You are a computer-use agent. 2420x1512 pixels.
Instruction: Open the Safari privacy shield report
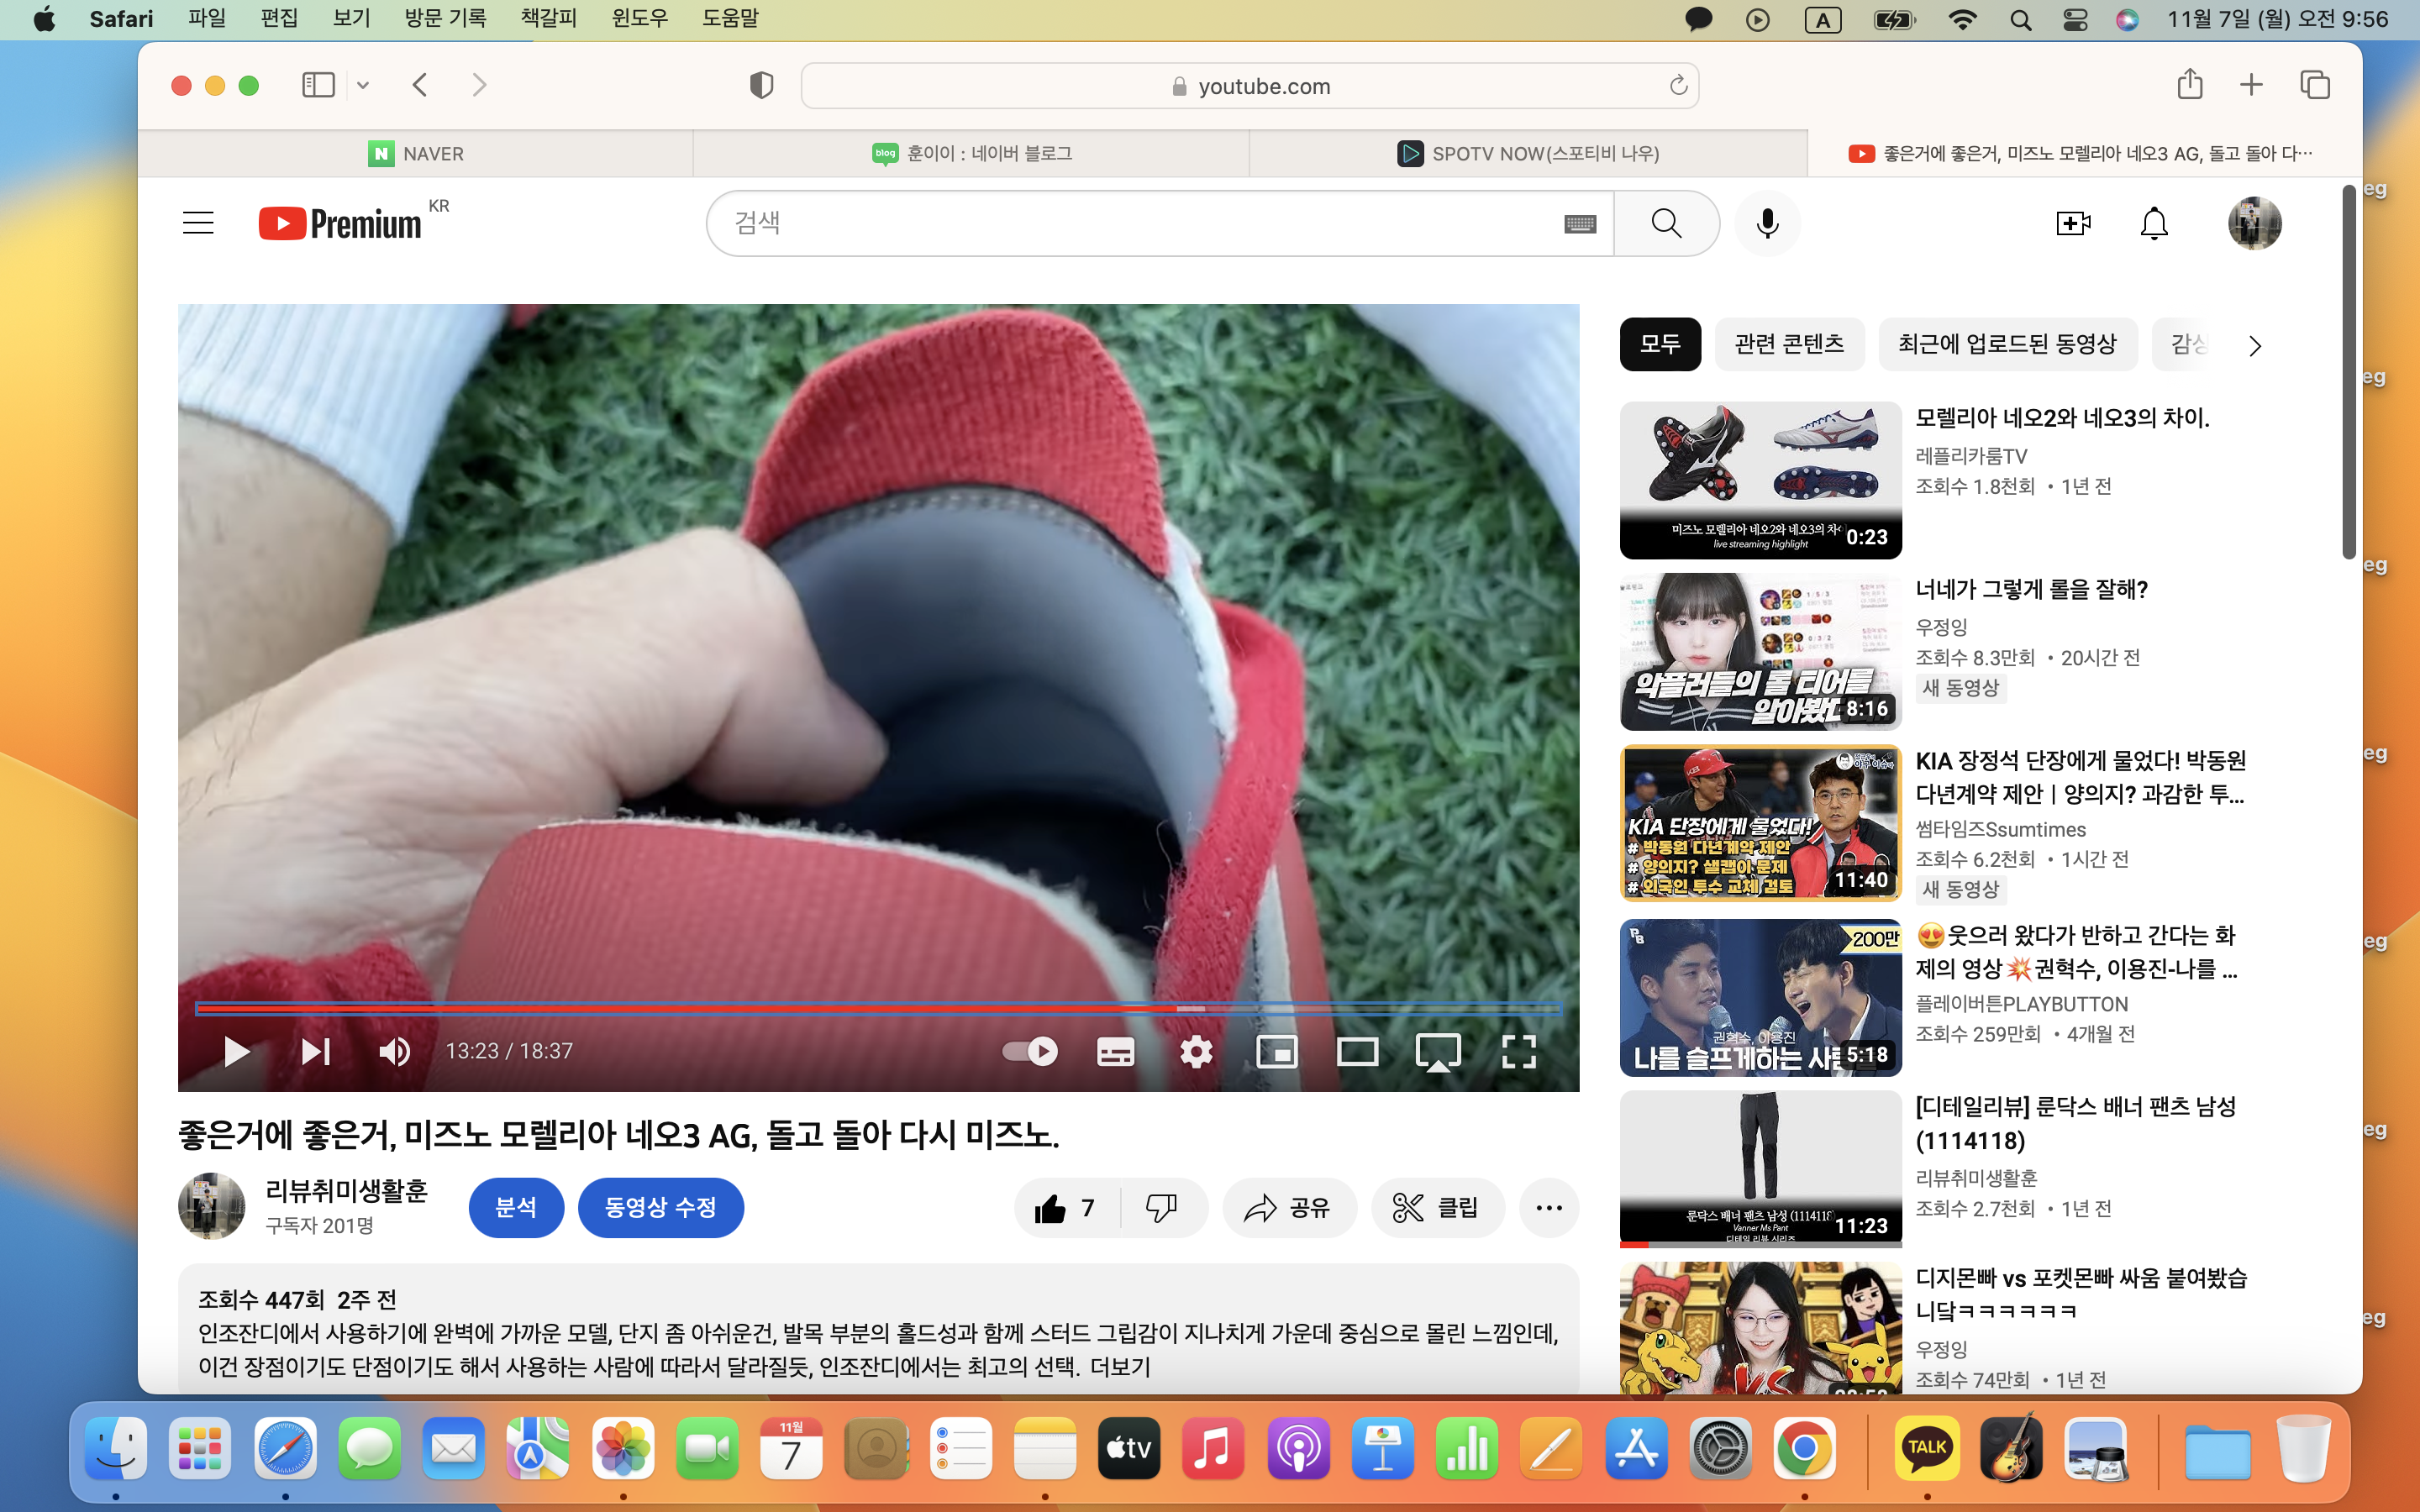click(761, 85)
